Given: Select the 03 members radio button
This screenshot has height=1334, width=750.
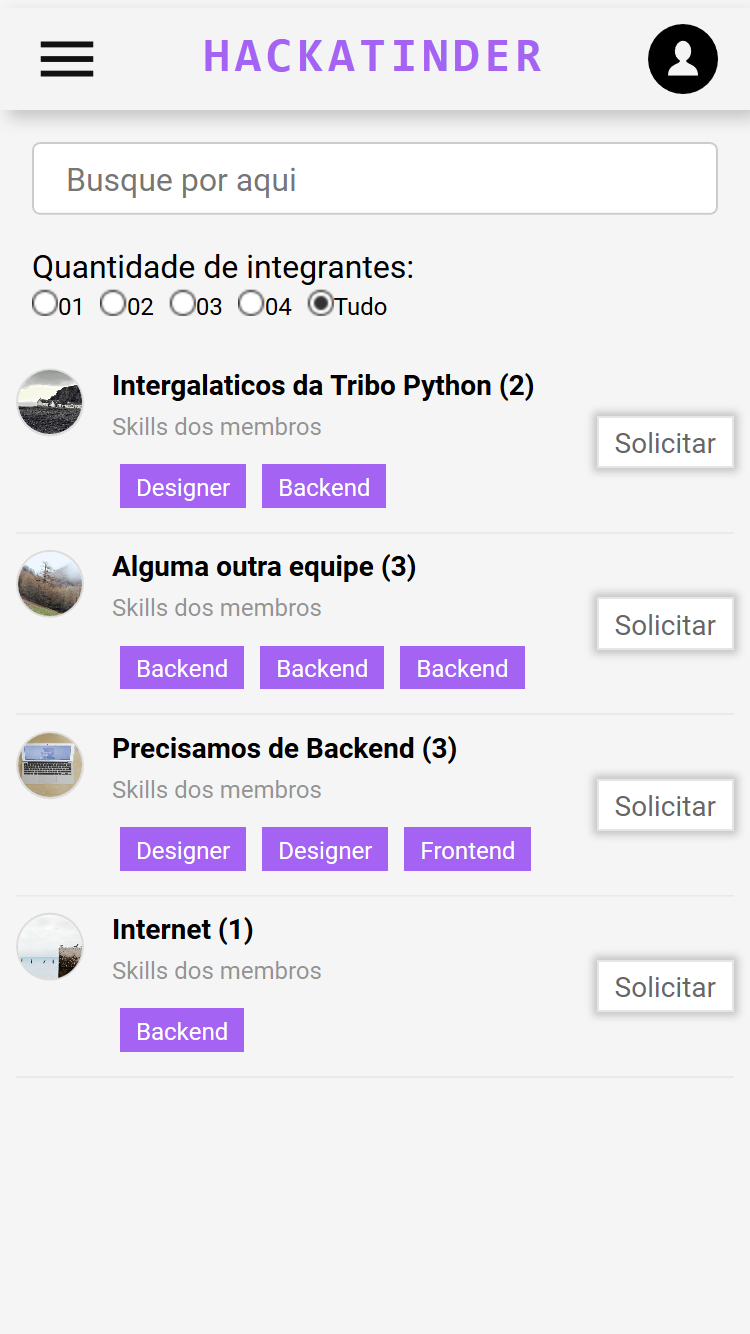Looking at the screenshot, I should tap(182, 303).
